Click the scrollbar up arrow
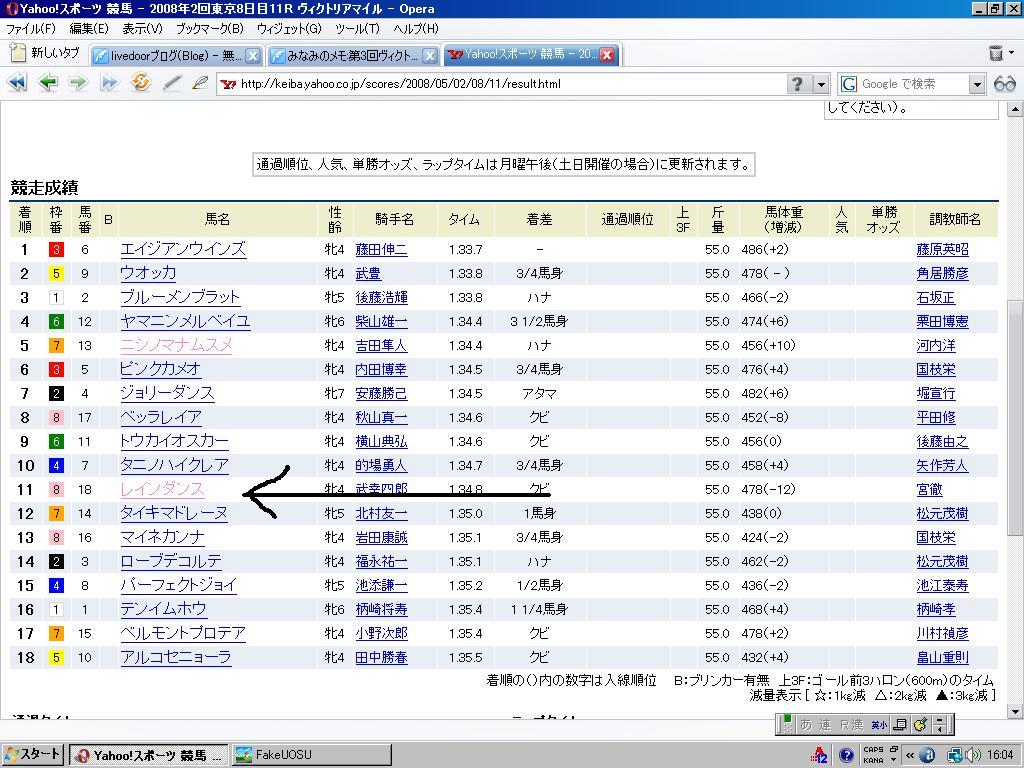Viewport: 1024px width, 768px height. [1015, 109]
